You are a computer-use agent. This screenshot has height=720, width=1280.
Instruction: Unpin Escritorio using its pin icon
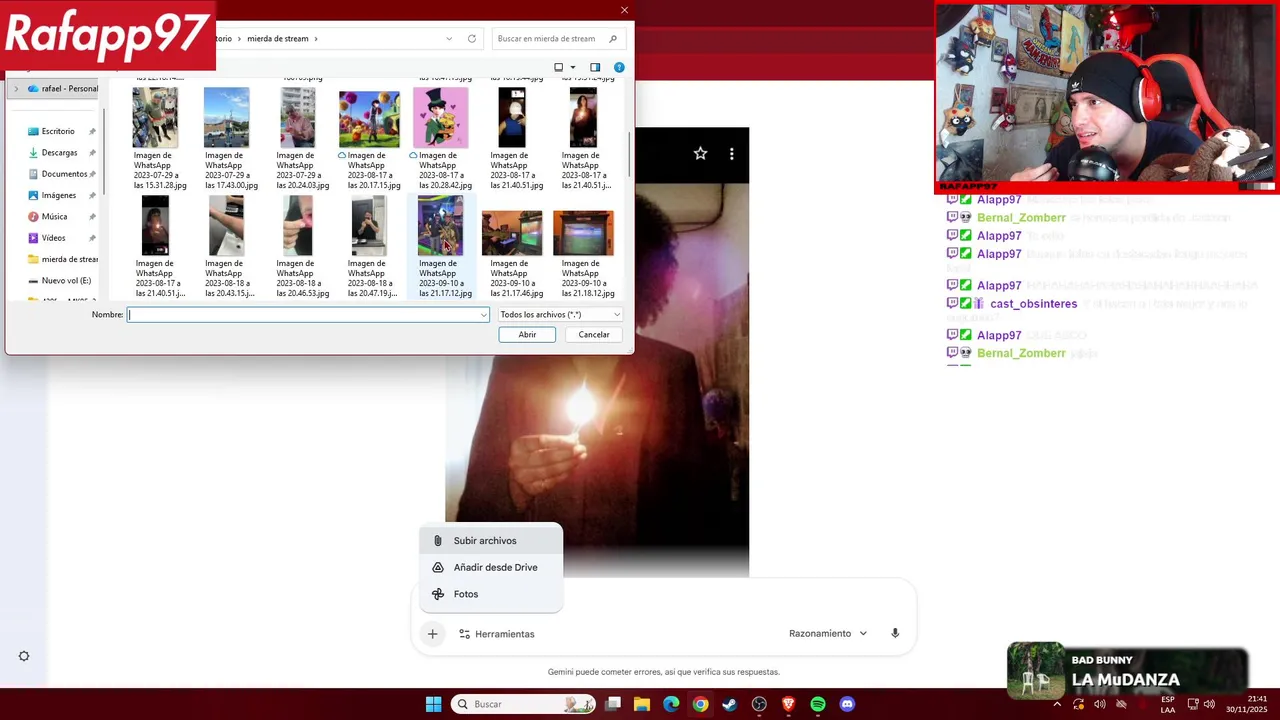(x=92, y=131)
